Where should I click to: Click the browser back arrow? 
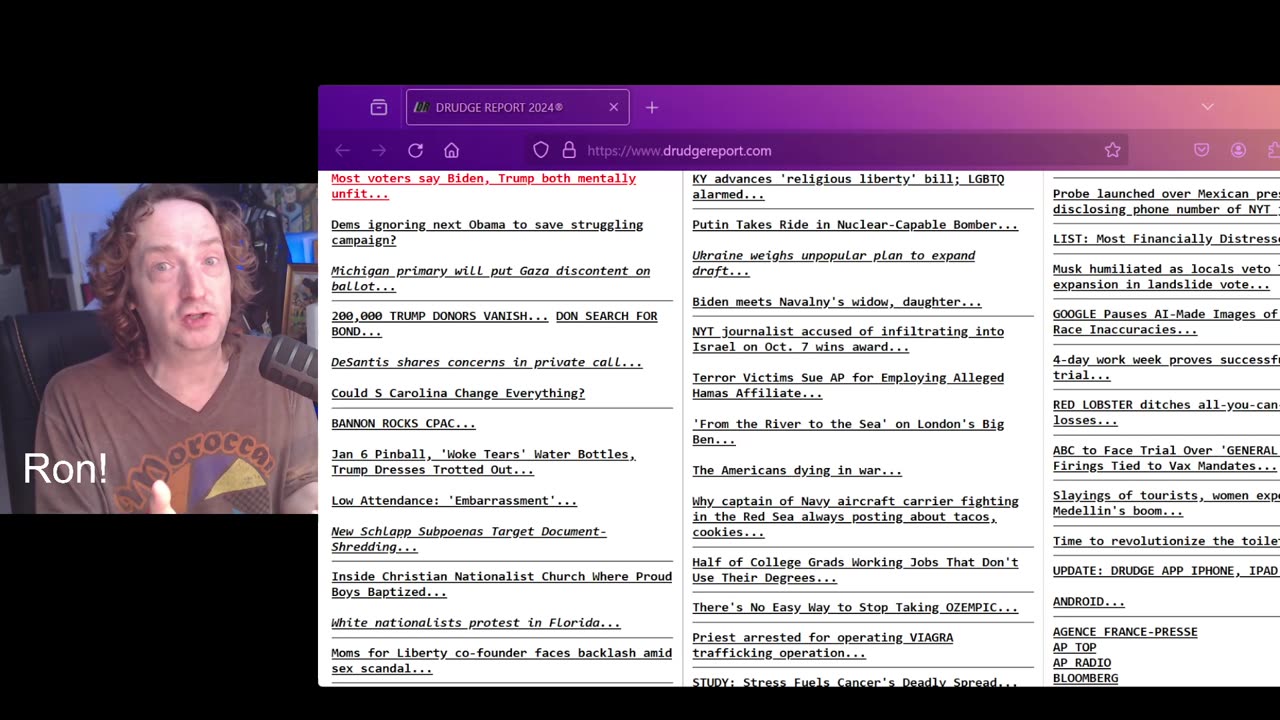point(343,150)
